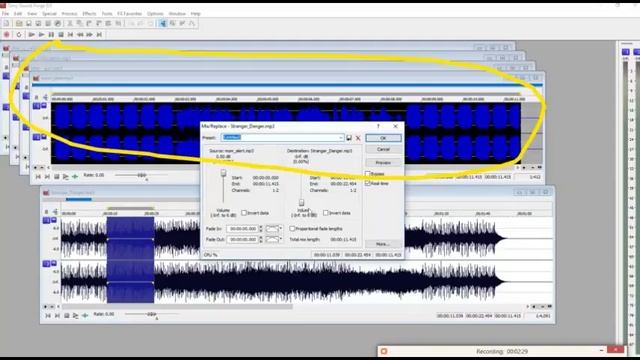Viewport: 640px width, 360px height.
Task: Click the save preset floppy icon
Action: point(349,138)
